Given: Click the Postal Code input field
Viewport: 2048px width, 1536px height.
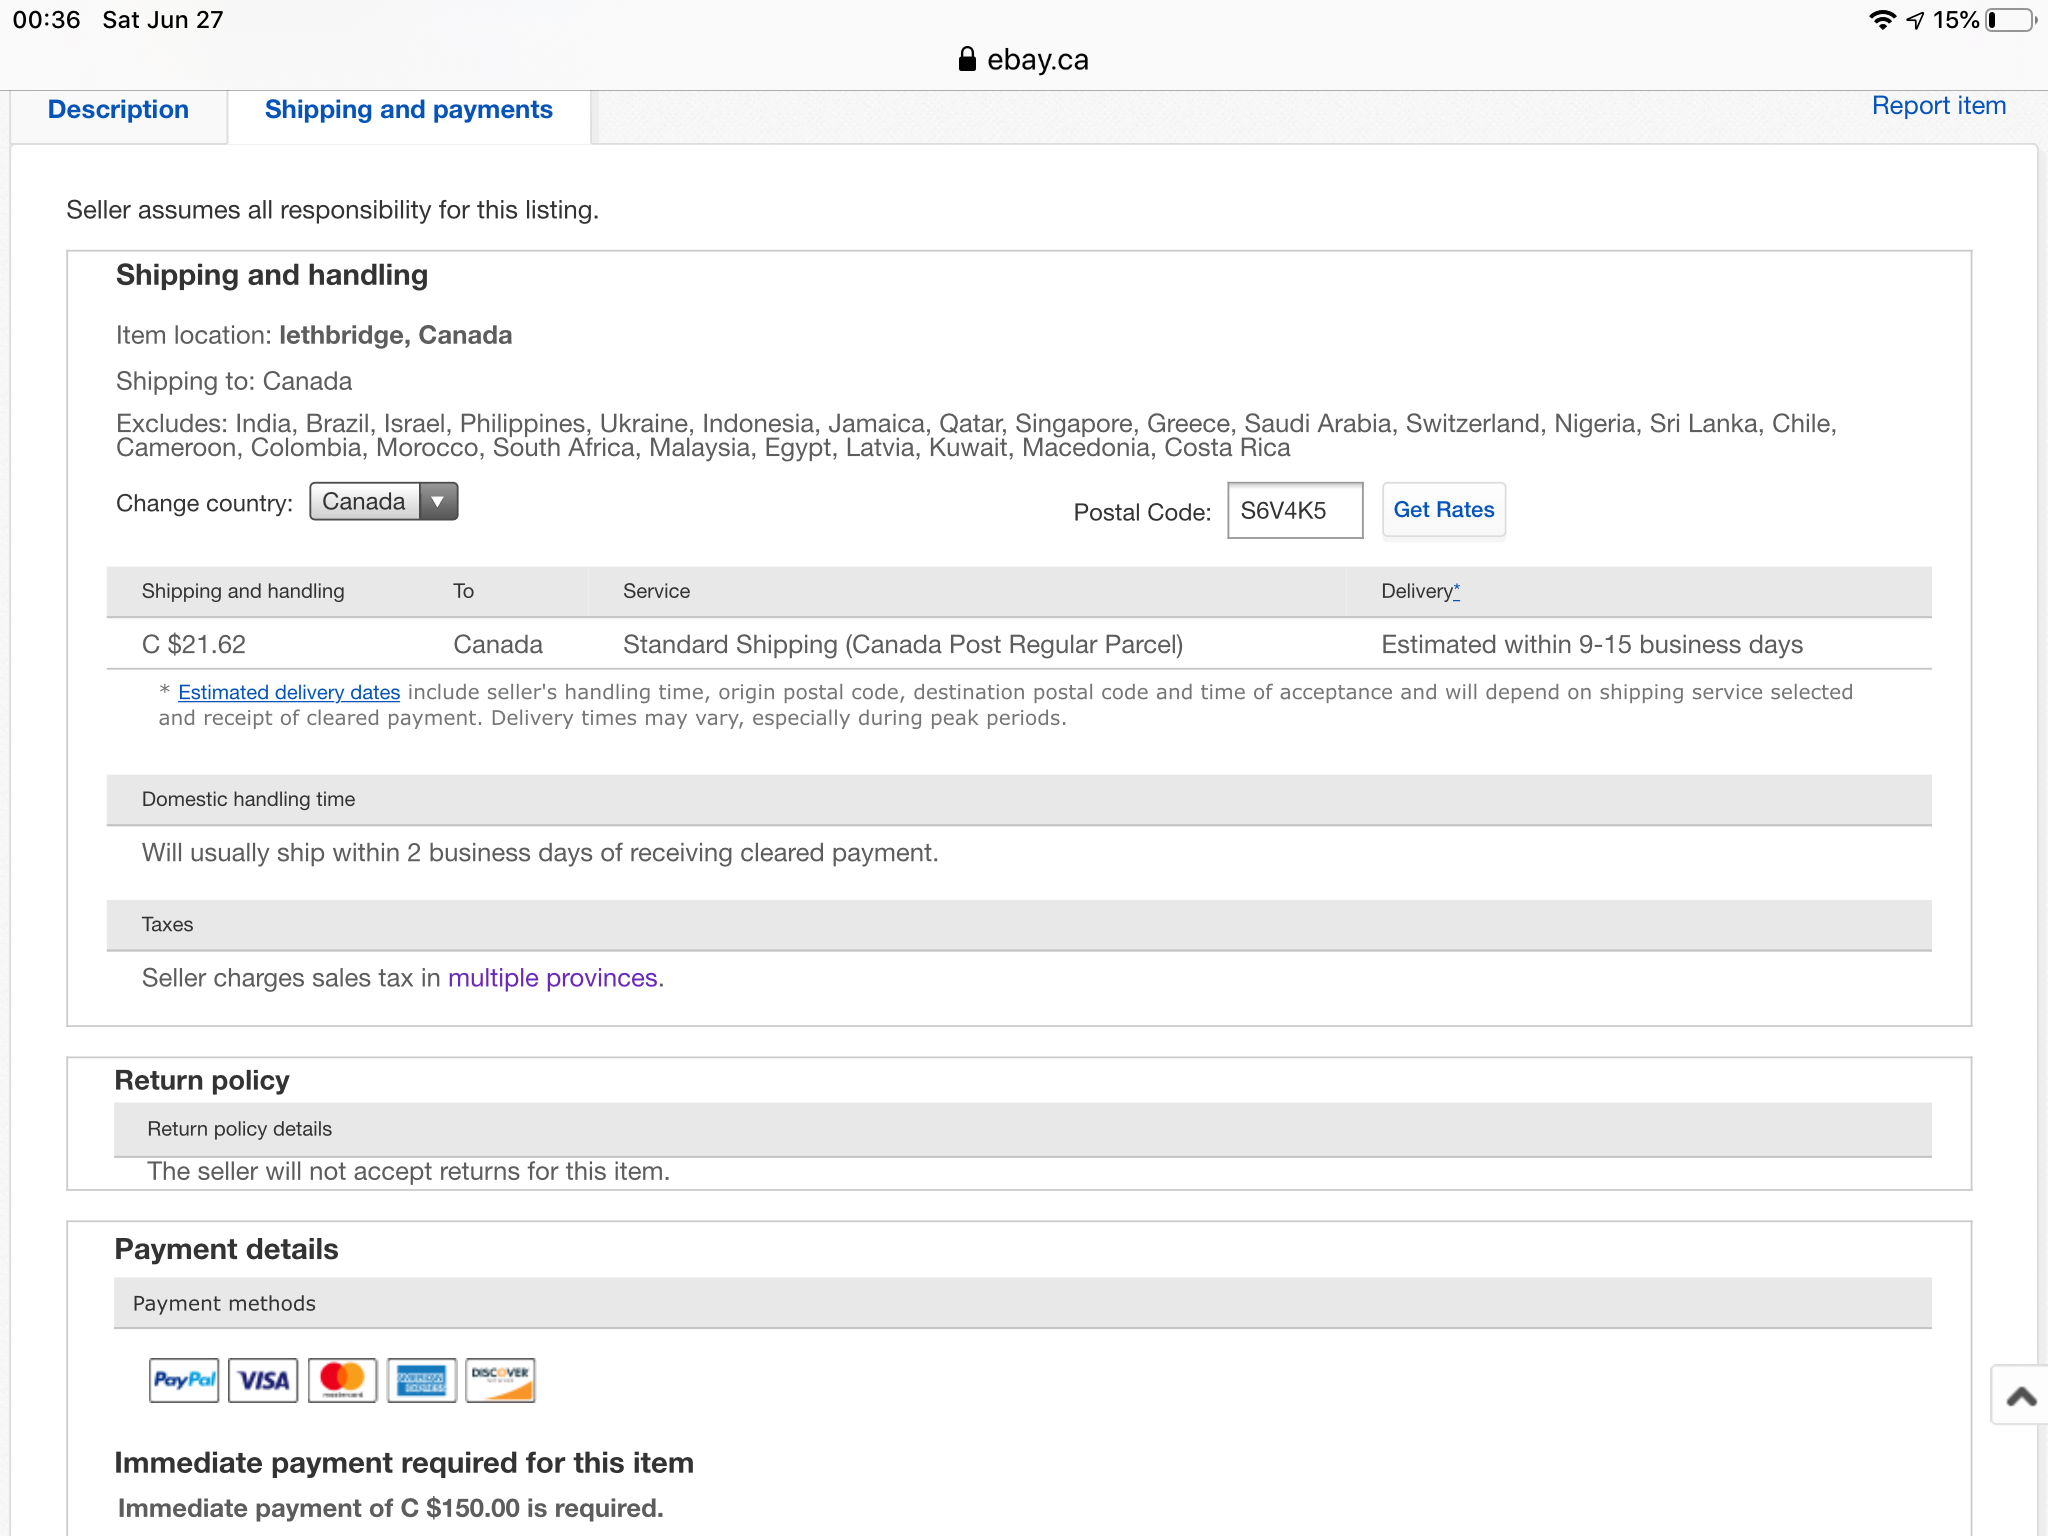Looking at the screenshot, I should (x=1294, y=511).
